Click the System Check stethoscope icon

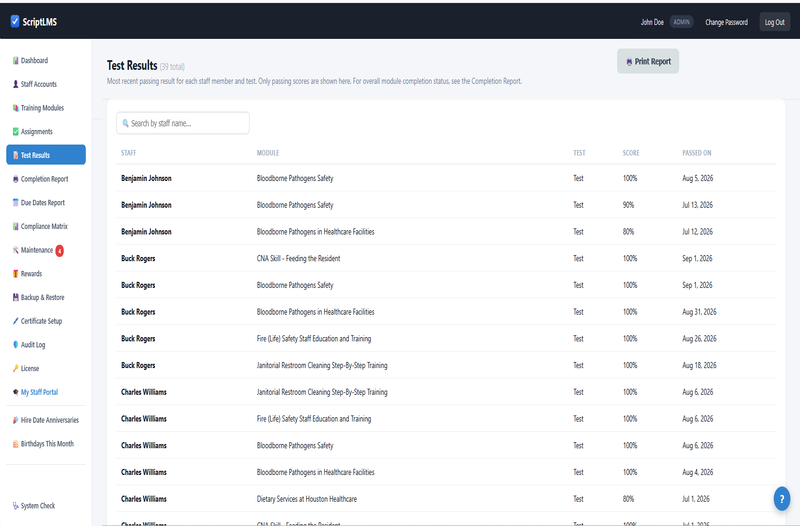click(15, 506)
